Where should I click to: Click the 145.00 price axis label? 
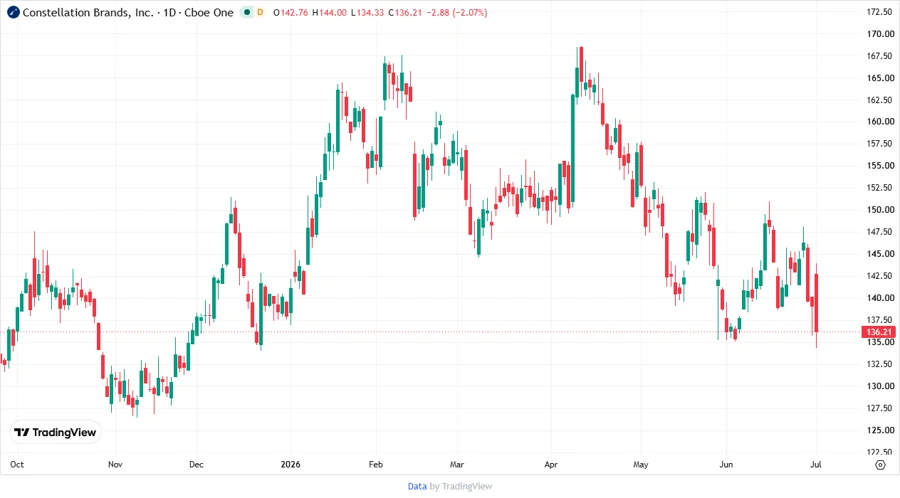879,254
